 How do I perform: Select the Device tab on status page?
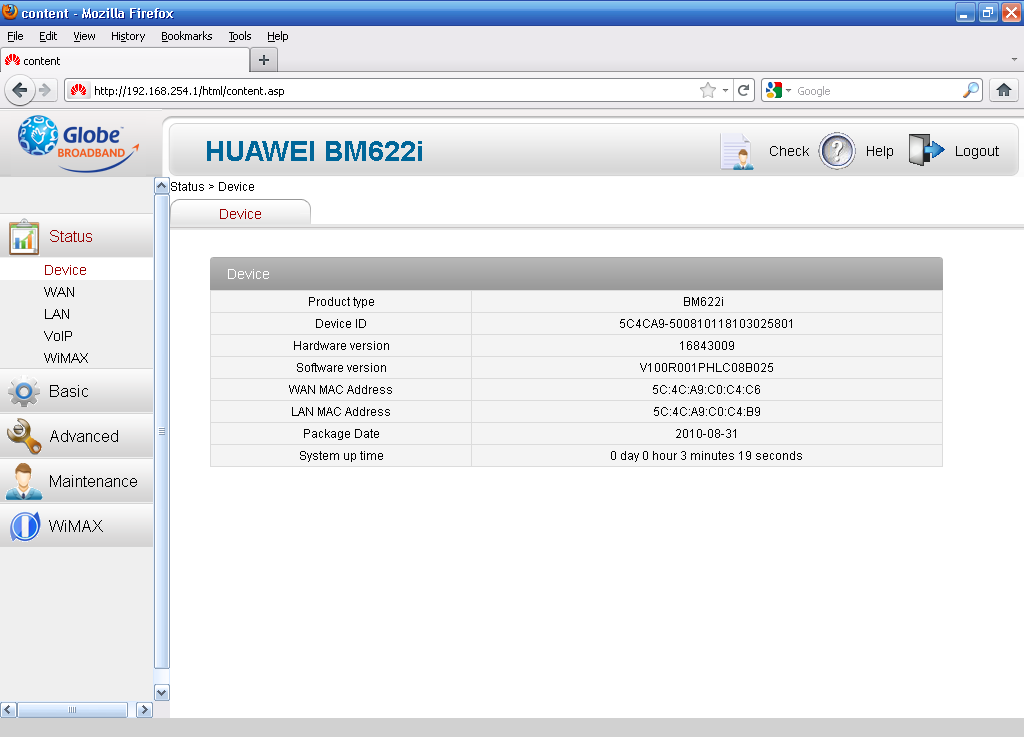(x=240, y=213)
